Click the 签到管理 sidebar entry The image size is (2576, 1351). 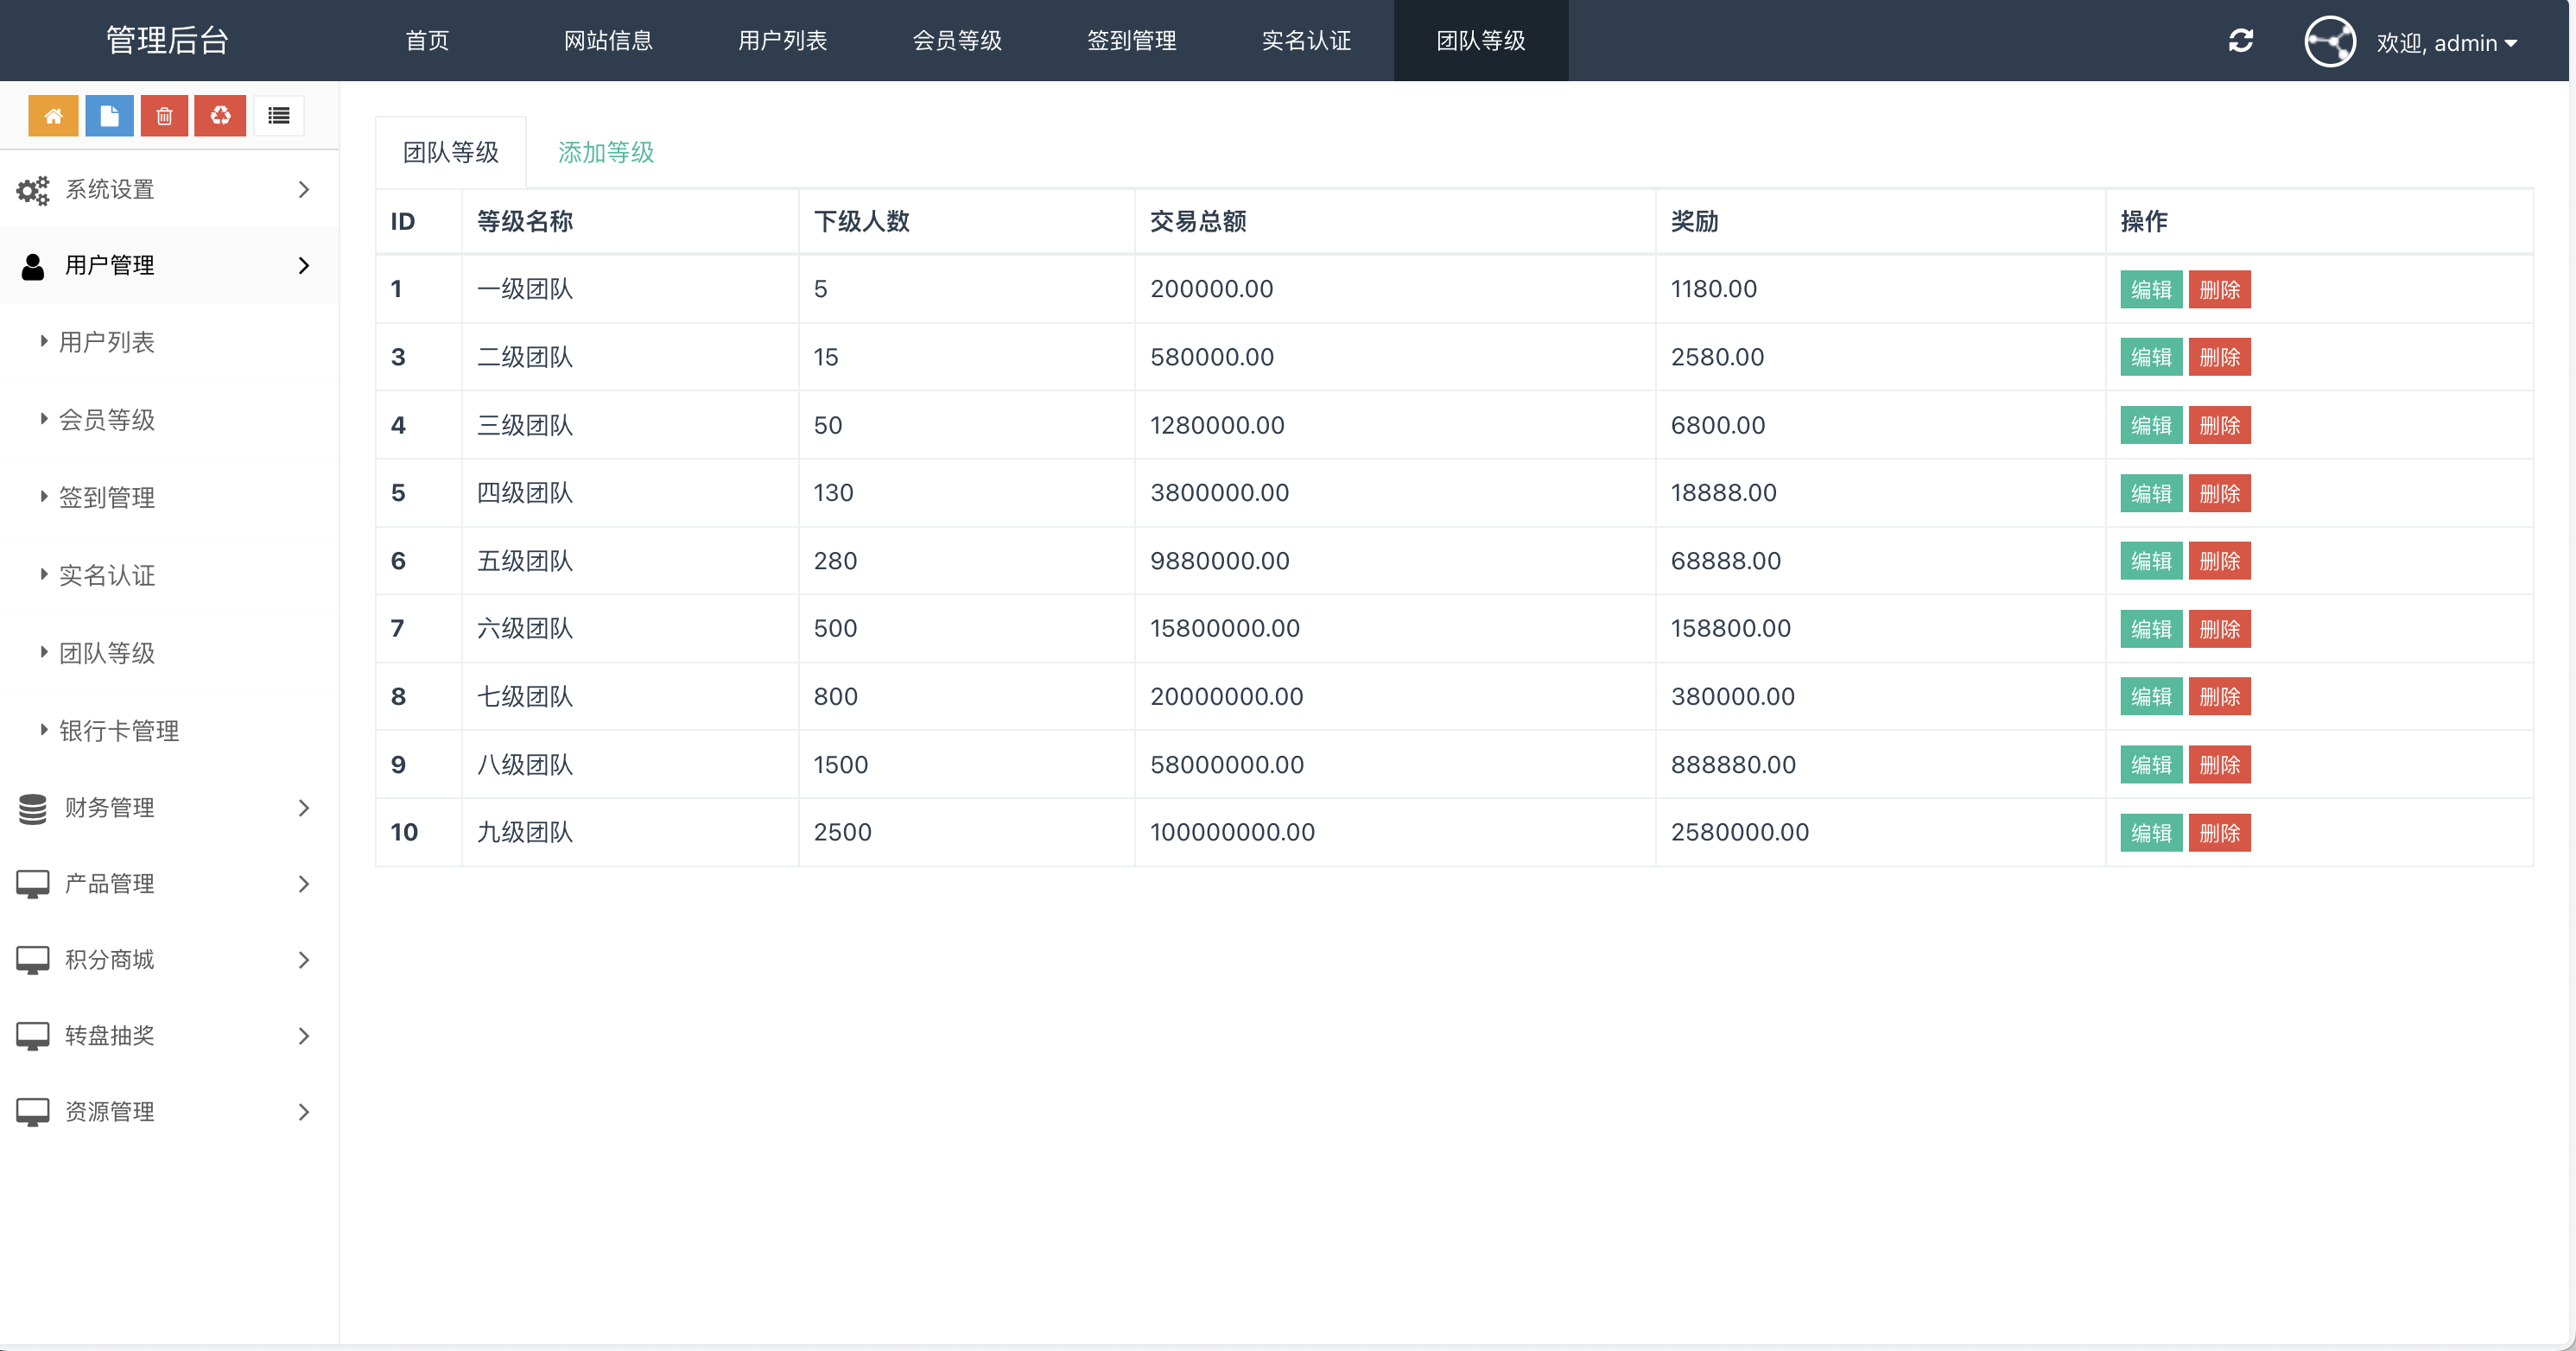pyautogui.click(x=107, y=497)
